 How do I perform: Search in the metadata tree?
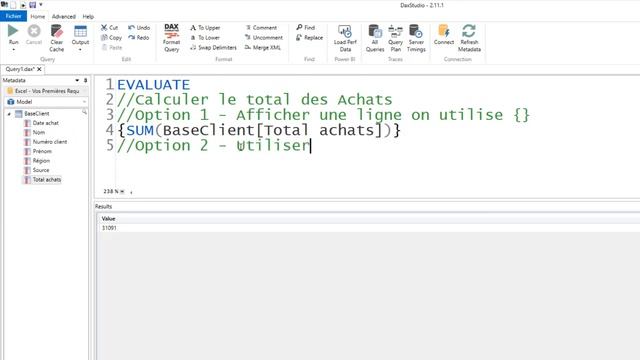pos(84,112)
